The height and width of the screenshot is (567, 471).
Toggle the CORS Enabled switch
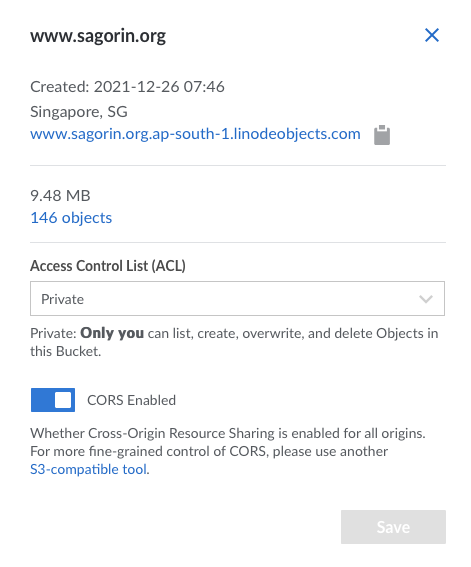[x=53, y=400]
